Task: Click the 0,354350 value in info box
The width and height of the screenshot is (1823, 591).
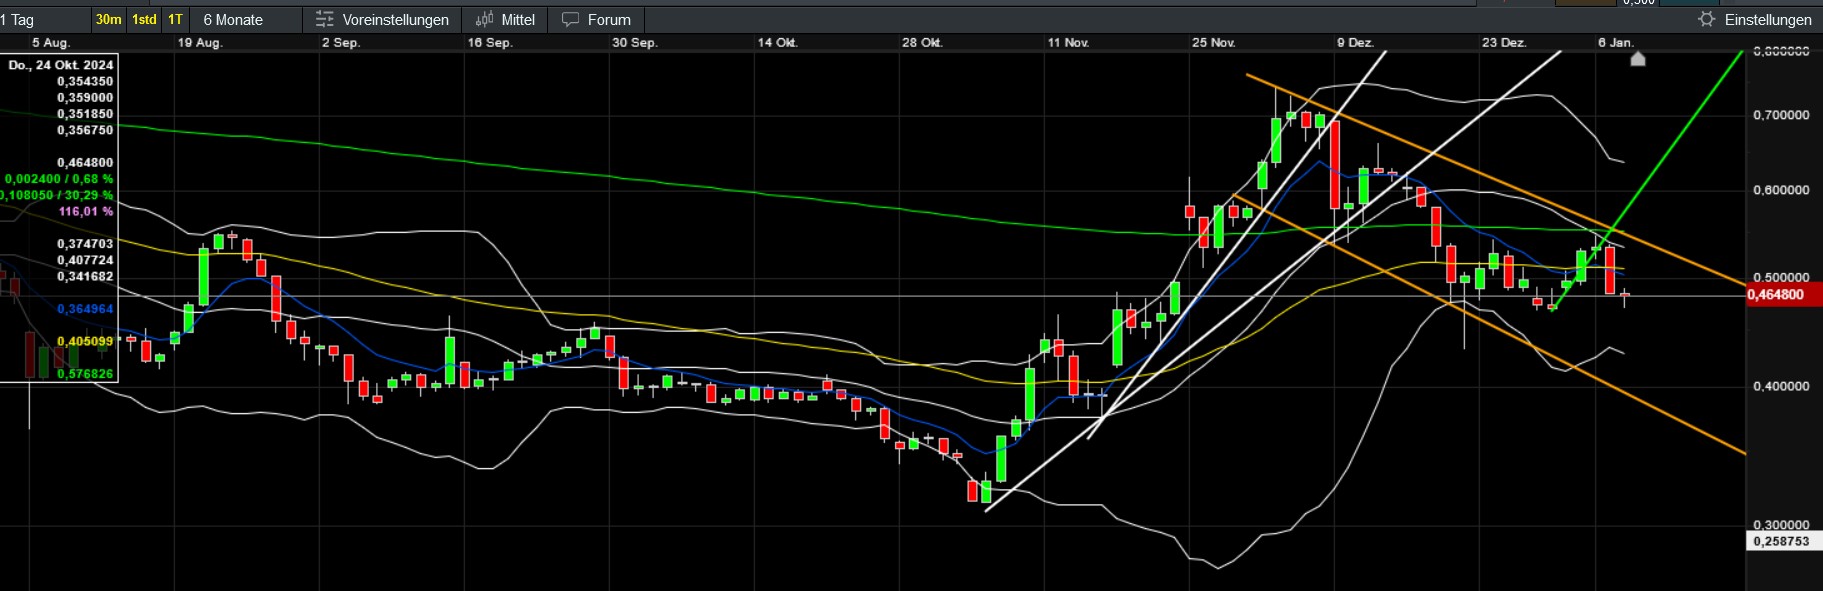Action: (85, 81)
